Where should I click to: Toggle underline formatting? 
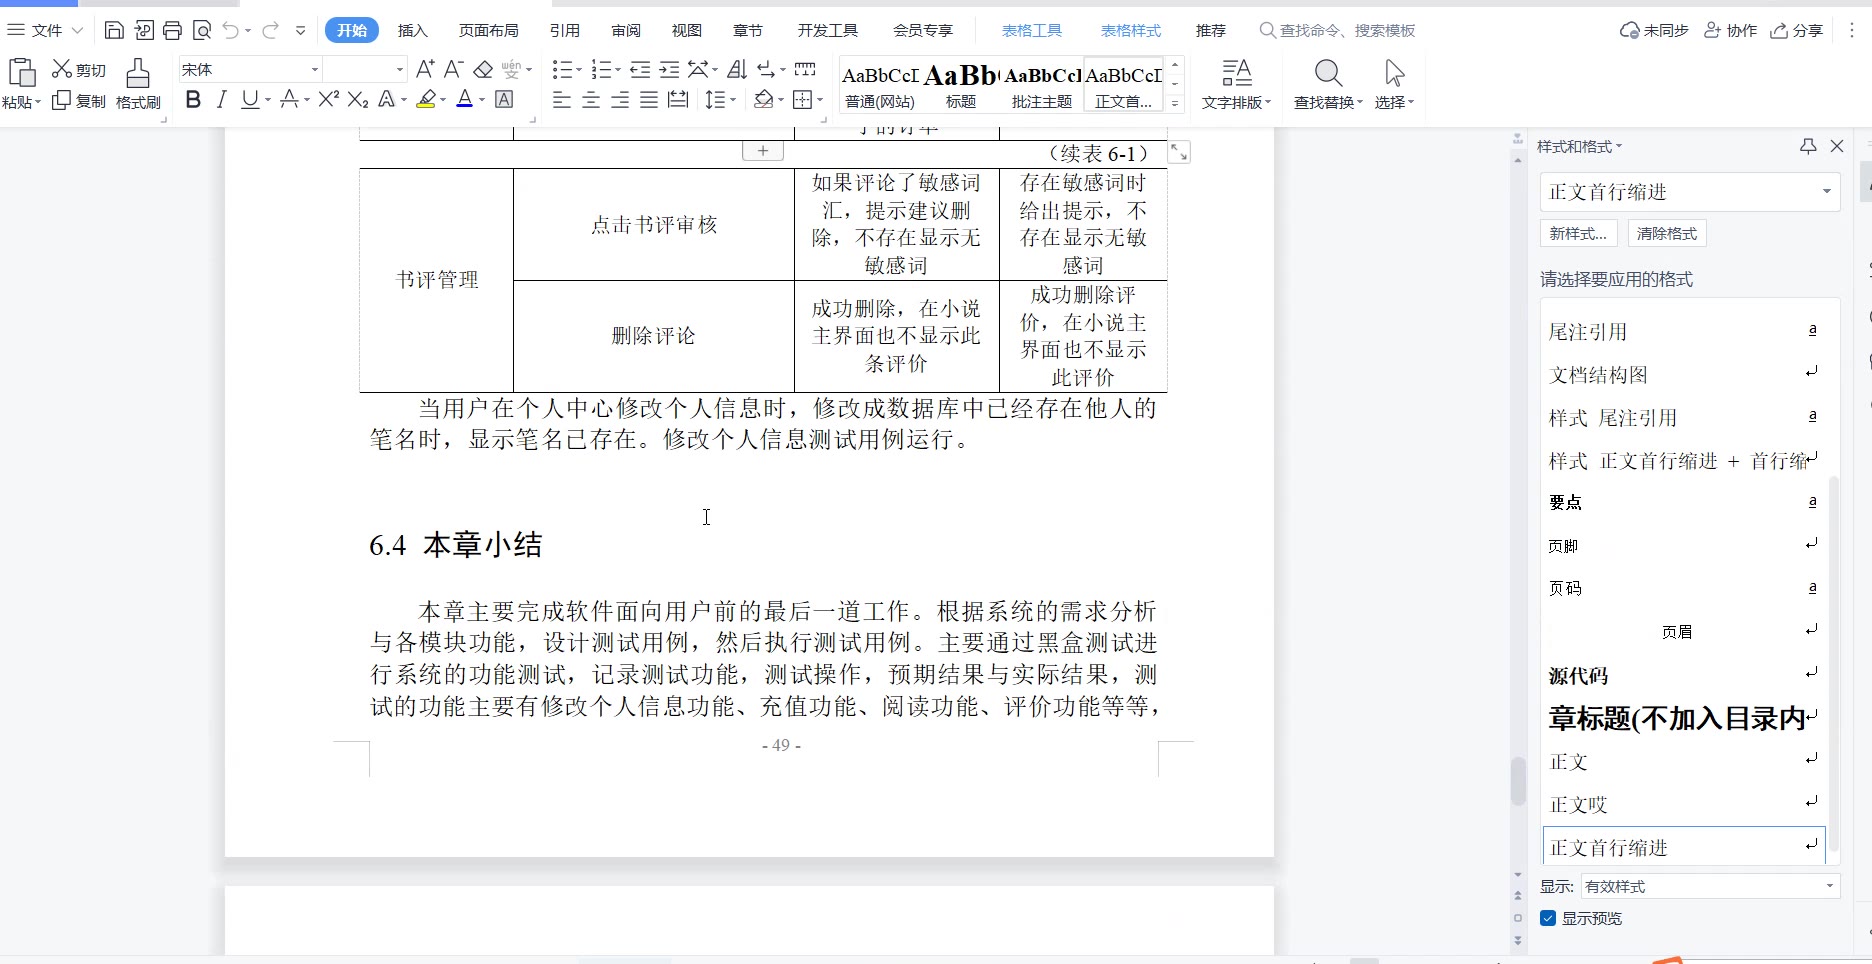(x=249, y=99)
